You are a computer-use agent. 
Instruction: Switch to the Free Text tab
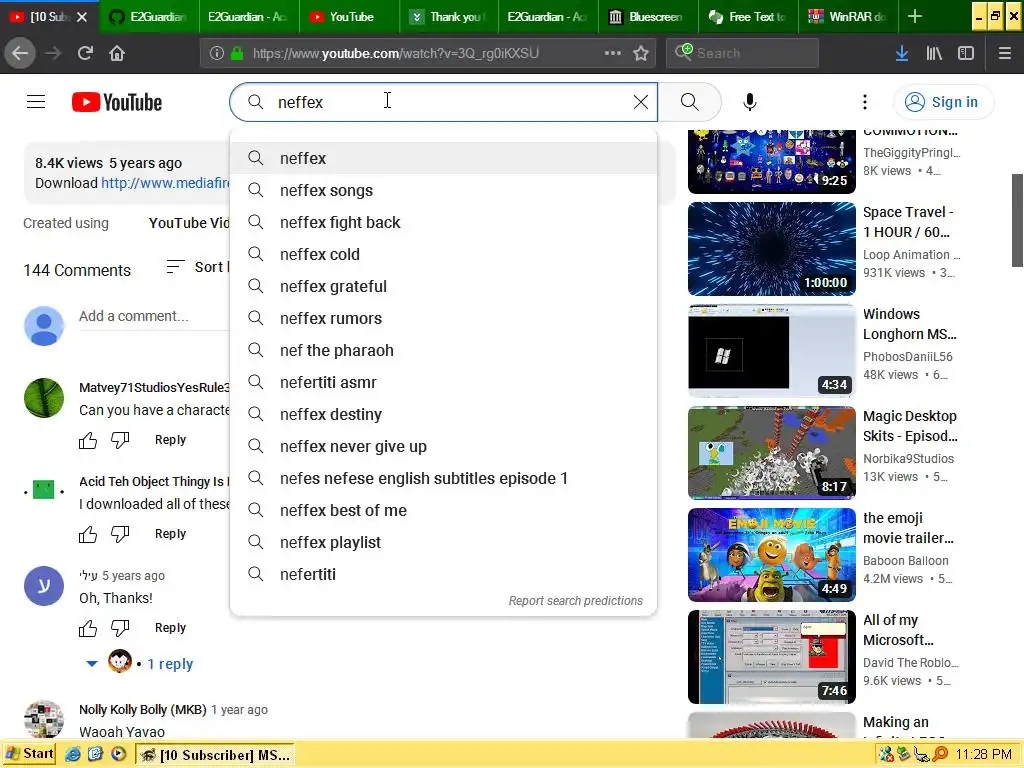pos(748,17)
